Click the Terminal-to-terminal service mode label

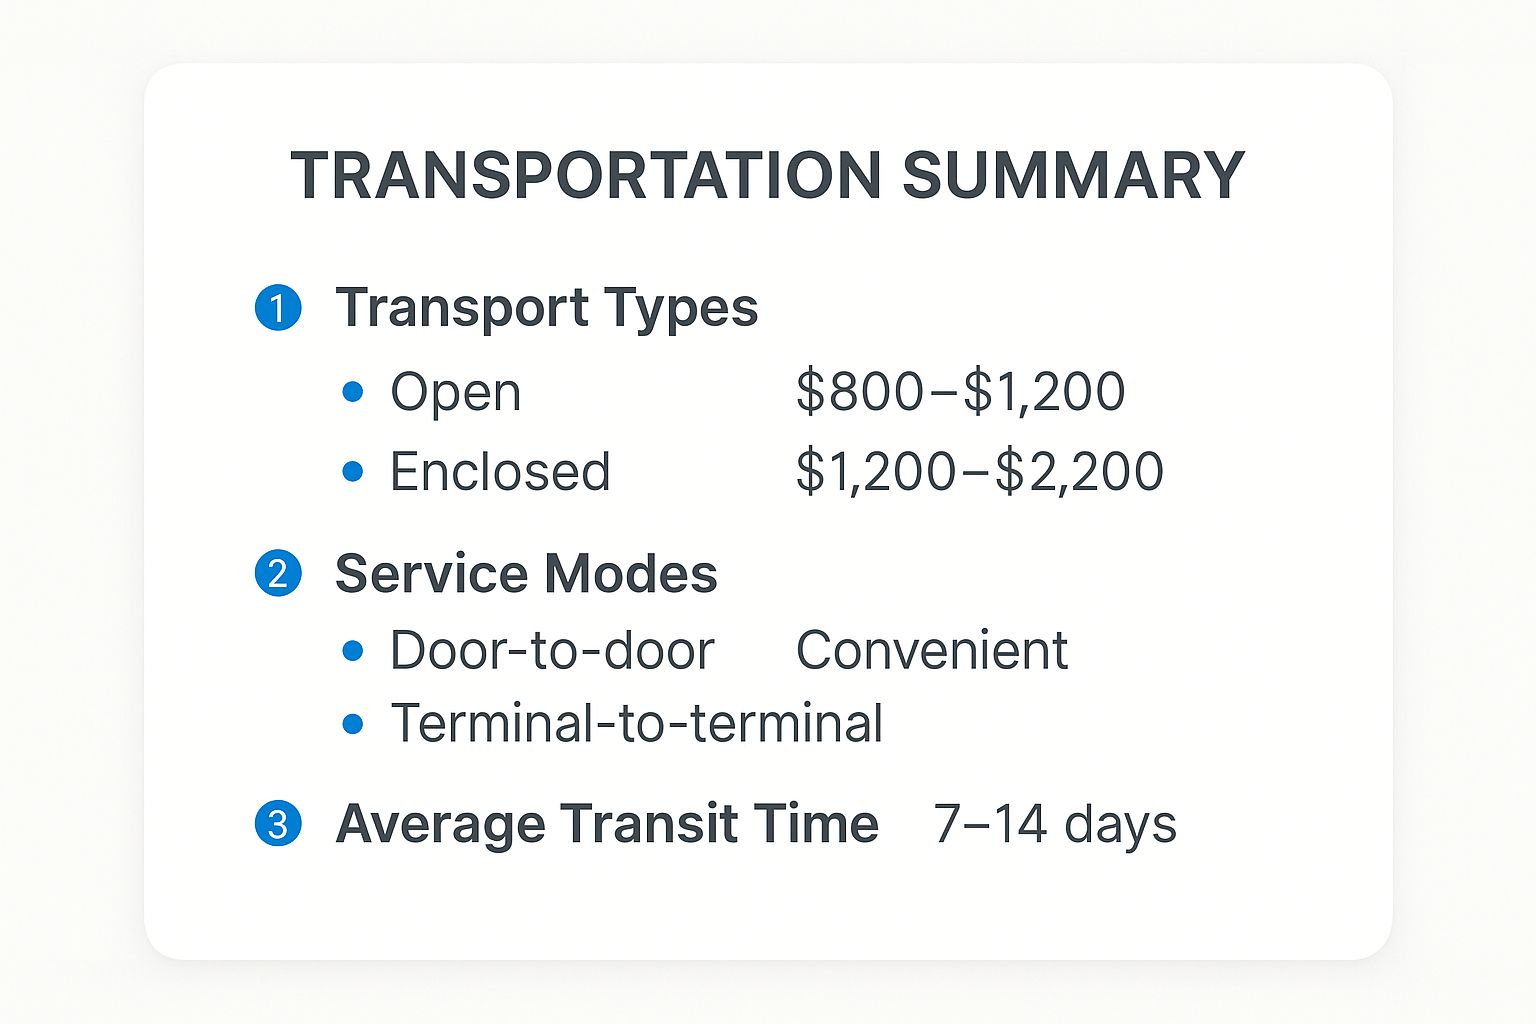(x=636, y=724)
